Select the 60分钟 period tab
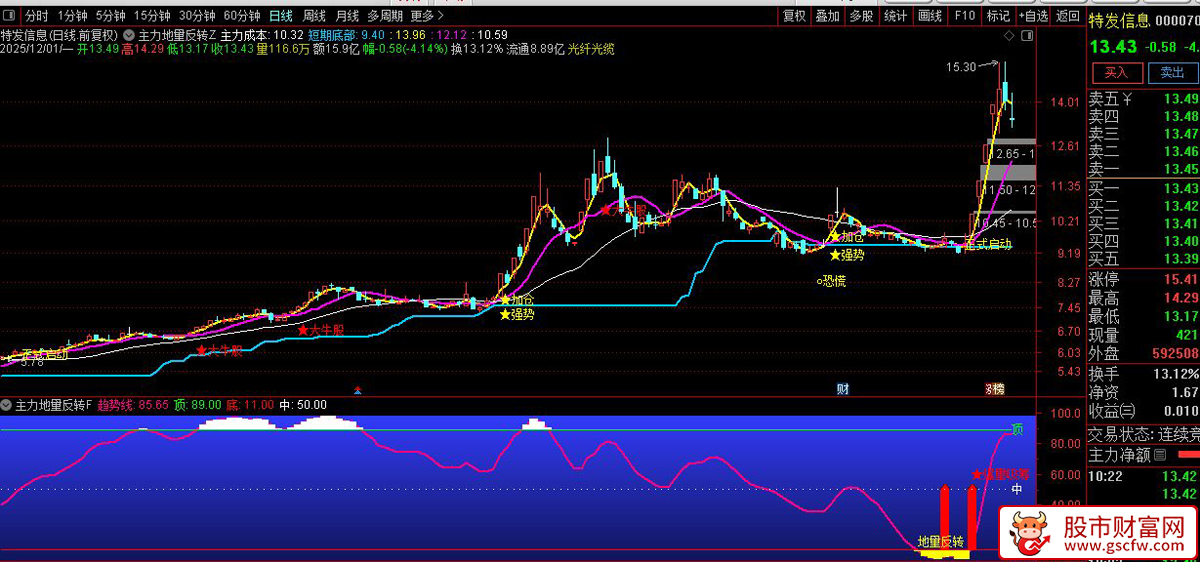Screen dimensions: 1200x562 coord(241,16)
